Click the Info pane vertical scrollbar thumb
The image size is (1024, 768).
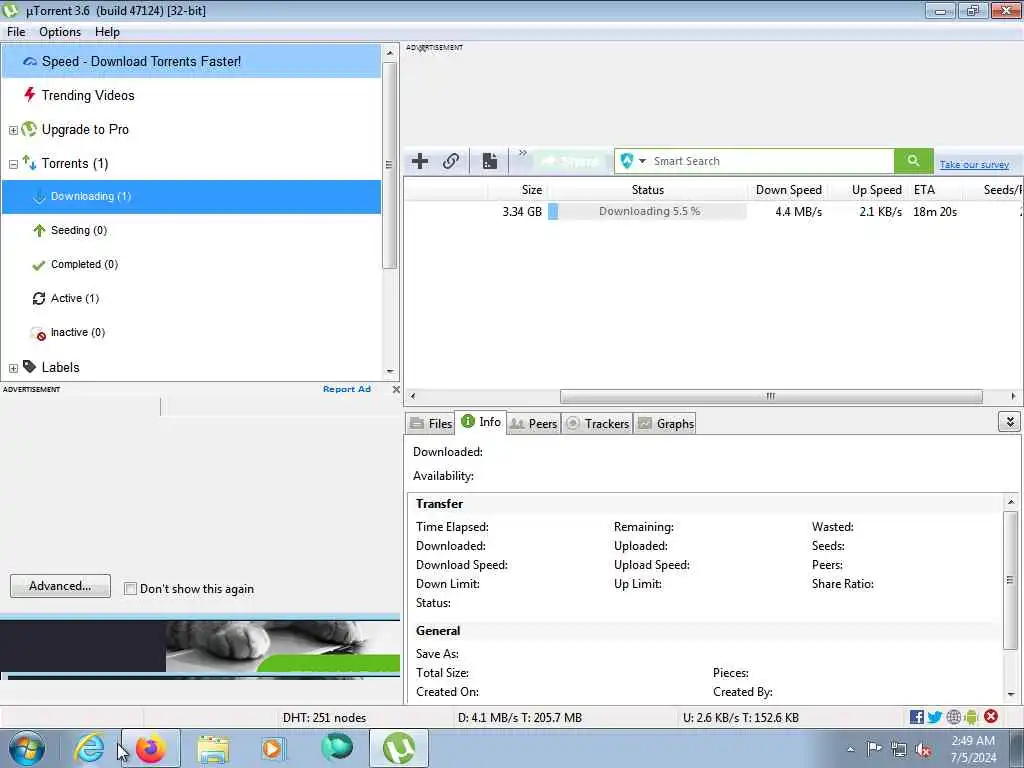click(x=1010, y=580)
